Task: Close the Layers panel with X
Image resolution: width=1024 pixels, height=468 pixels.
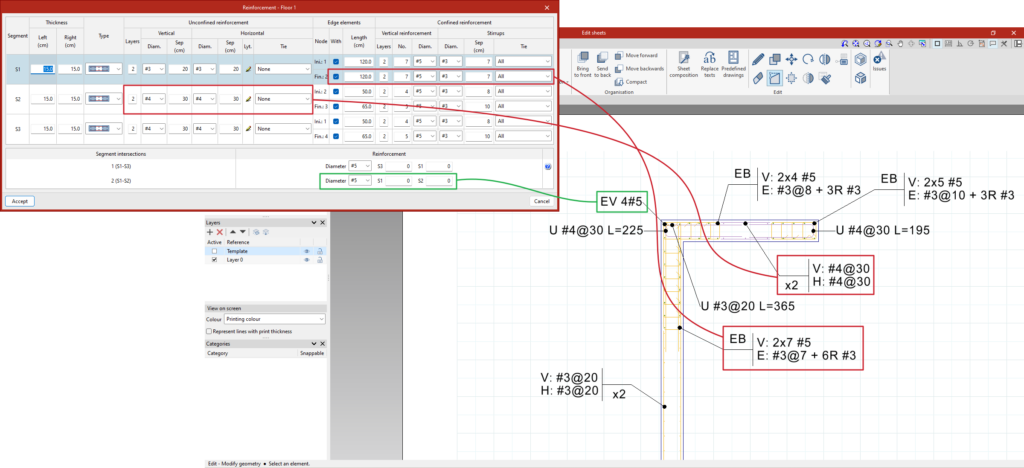Action: pos(322,223)
